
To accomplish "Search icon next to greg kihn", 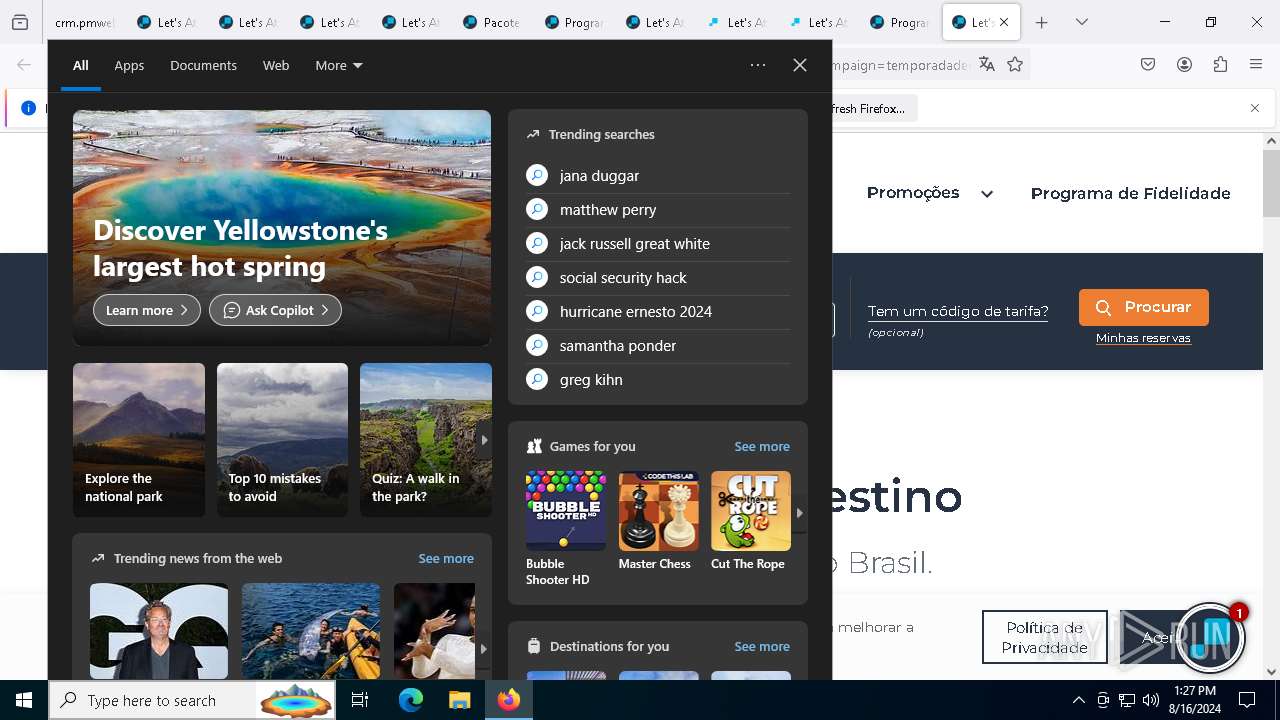I will coord(537,379).
